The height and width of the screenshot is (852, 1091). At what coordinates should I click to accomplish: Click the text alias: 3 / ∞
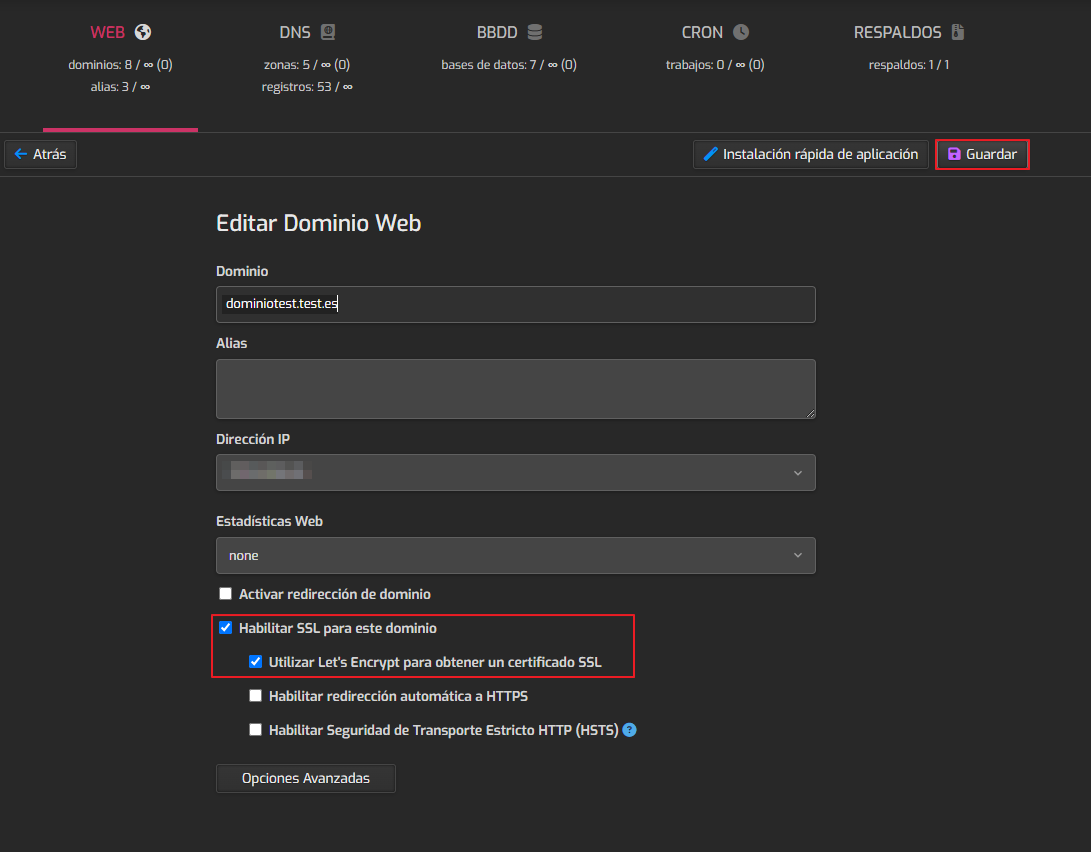120,87
